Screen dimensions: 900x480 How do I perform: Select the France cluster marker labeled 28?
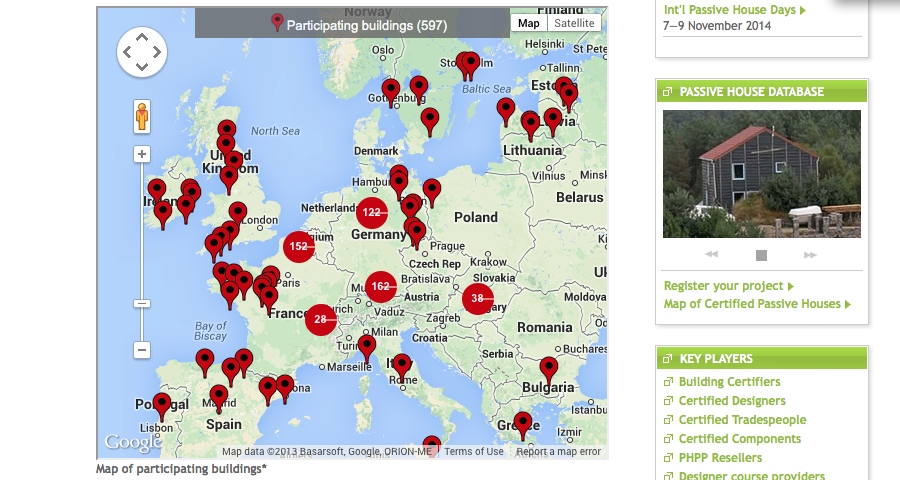[x=320, y=320]
